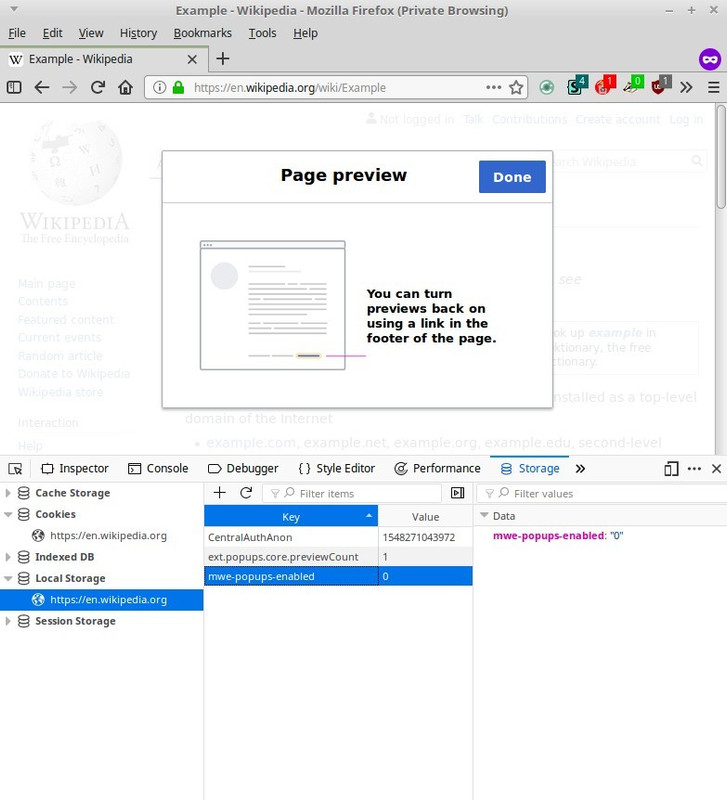Show more toolbar extensions overflow
The width and height of the screenshot is (727, 800).
(686, 87)
